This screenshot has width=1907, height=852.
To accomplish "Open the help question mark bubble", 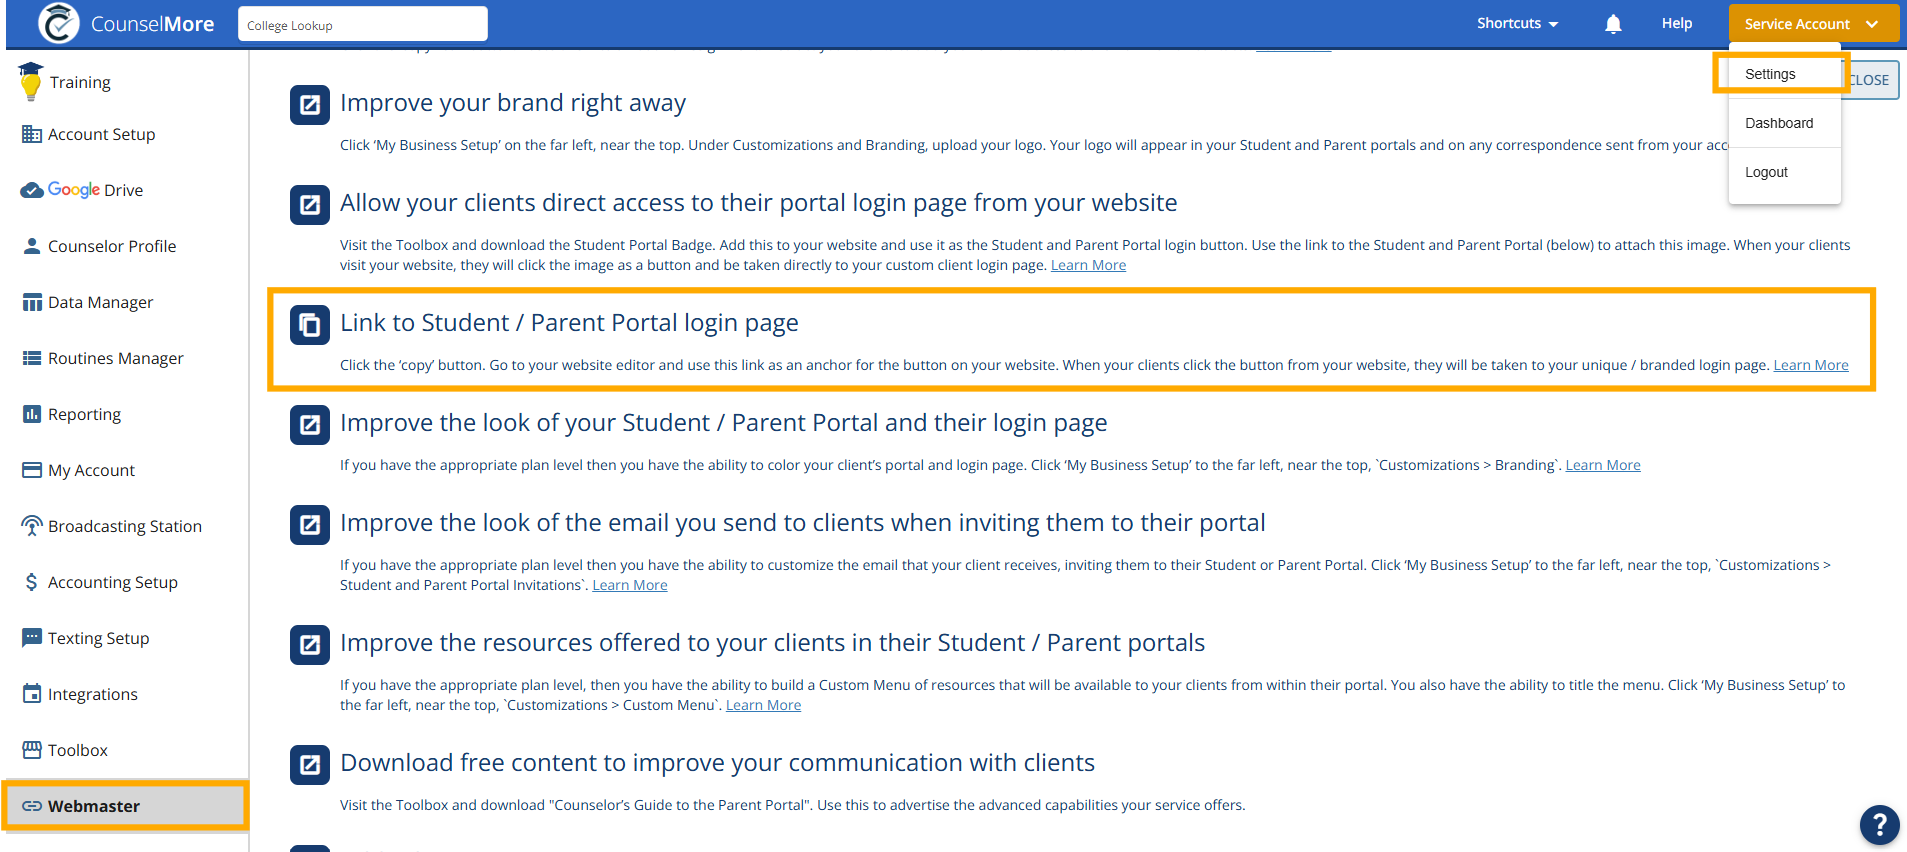I will (x=1879, y=825).
